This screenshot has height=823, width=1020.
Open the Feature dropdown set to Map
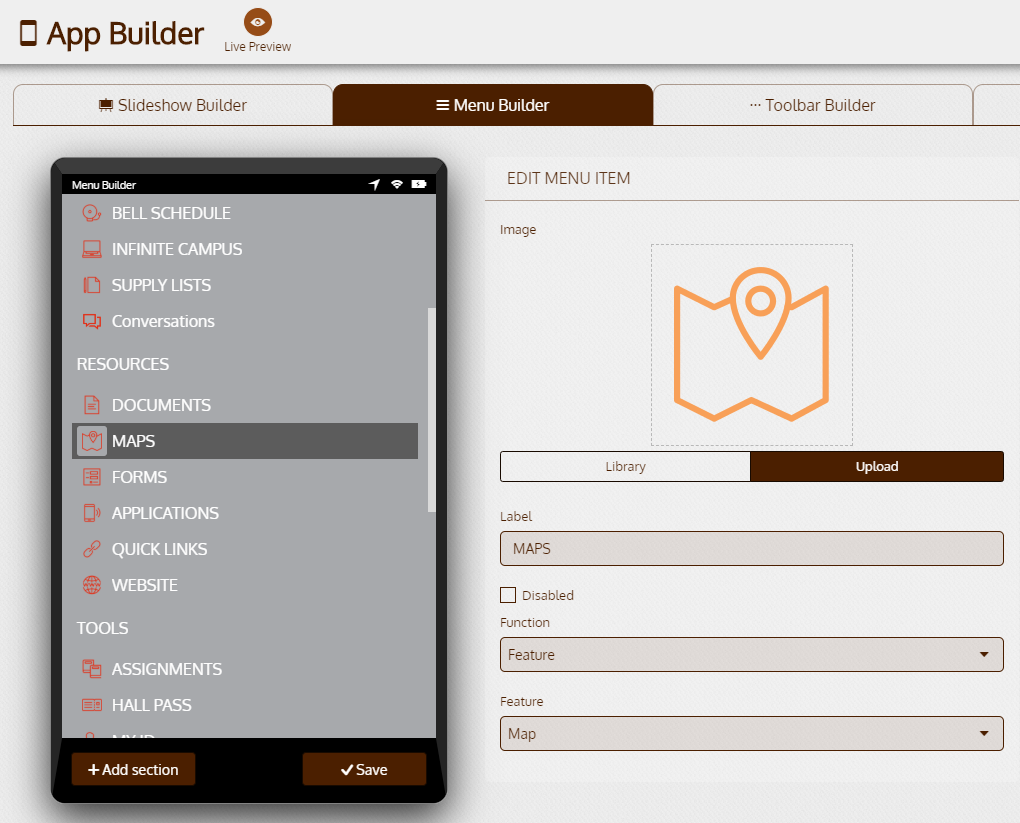751,733
